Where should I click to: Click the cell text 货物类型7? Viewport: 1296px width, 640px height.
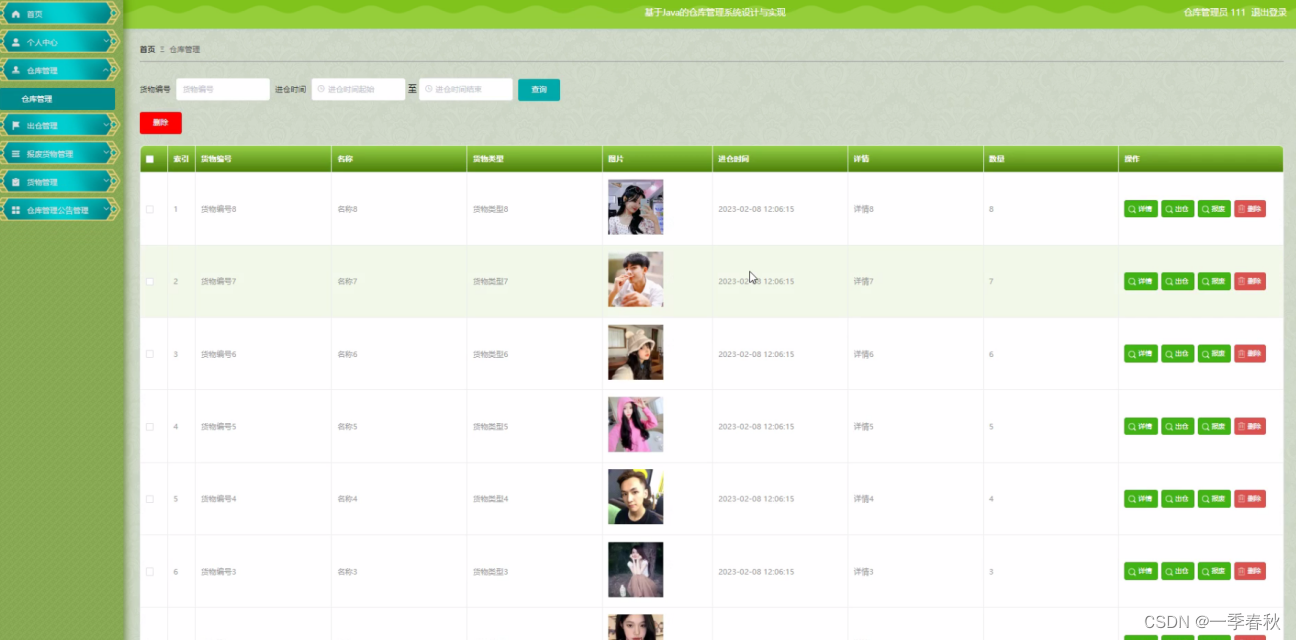point(491,282)
